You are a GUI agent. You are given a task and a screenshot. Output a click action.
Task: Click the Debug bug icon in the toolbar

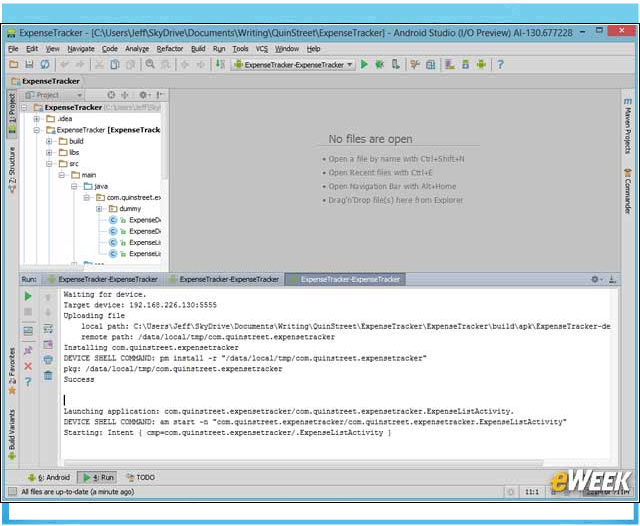click(x=380, y=64)
